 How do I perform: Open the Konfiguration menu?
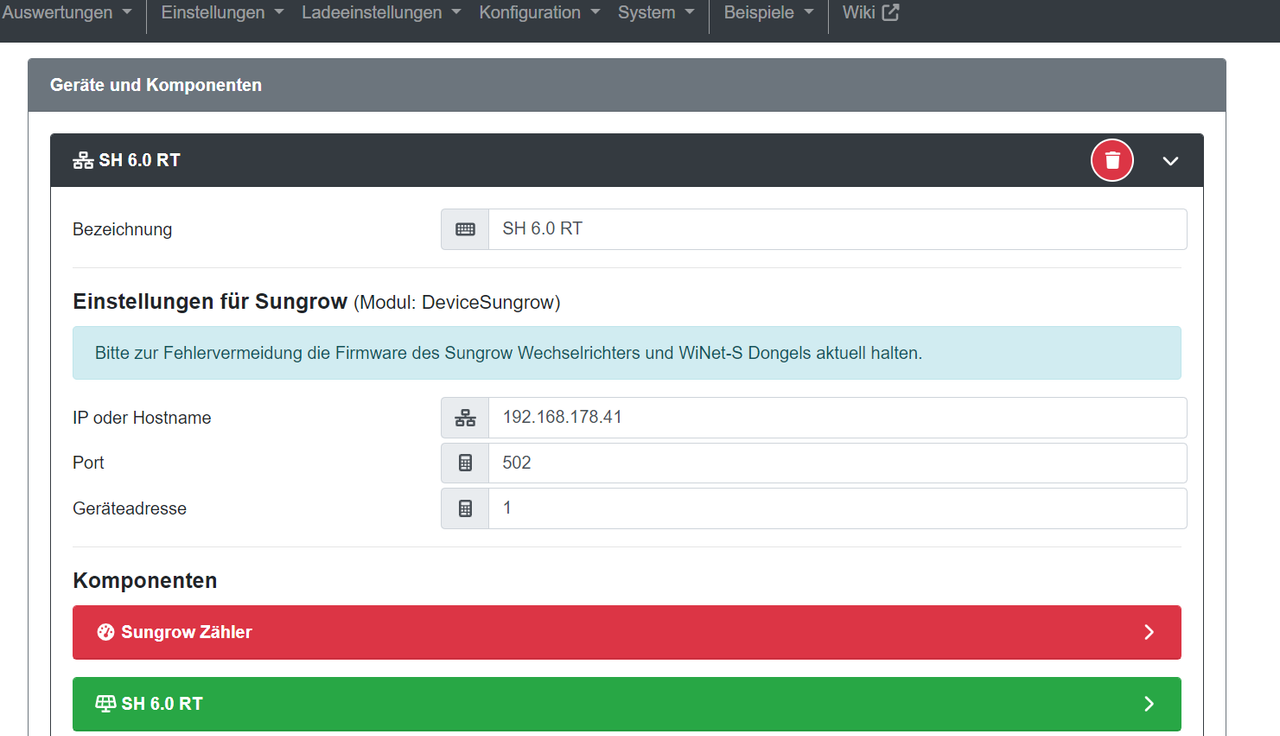click(539, 13)
